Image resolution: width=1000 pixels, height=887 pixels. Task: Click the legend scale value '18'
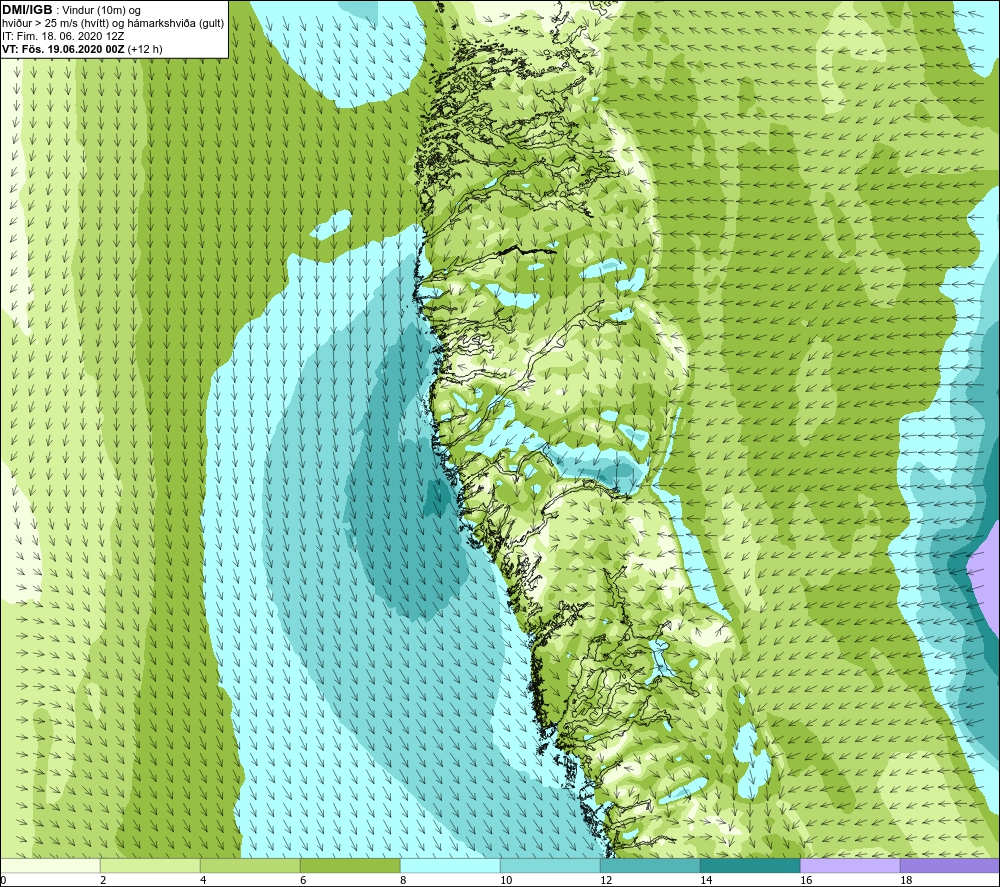click(906, 881)
